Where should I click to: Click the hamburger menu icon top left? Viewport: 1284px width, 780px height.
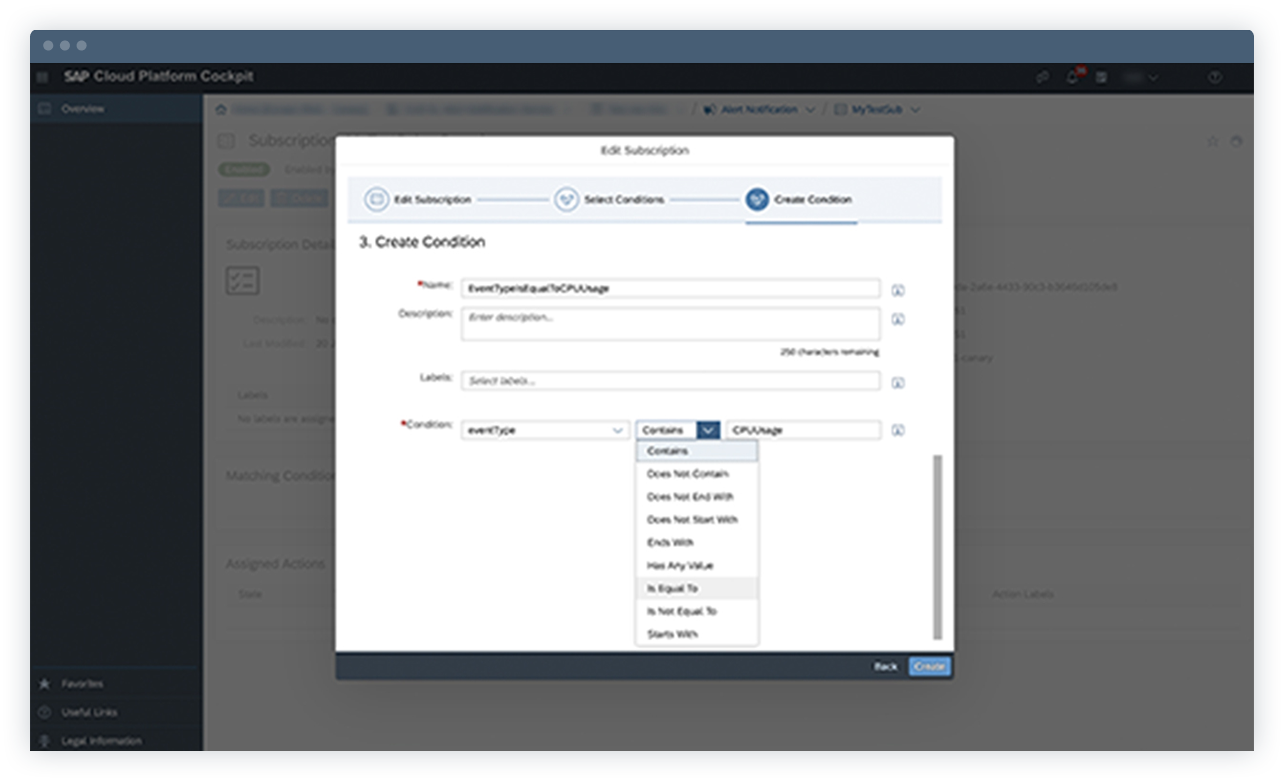(41, 77)
